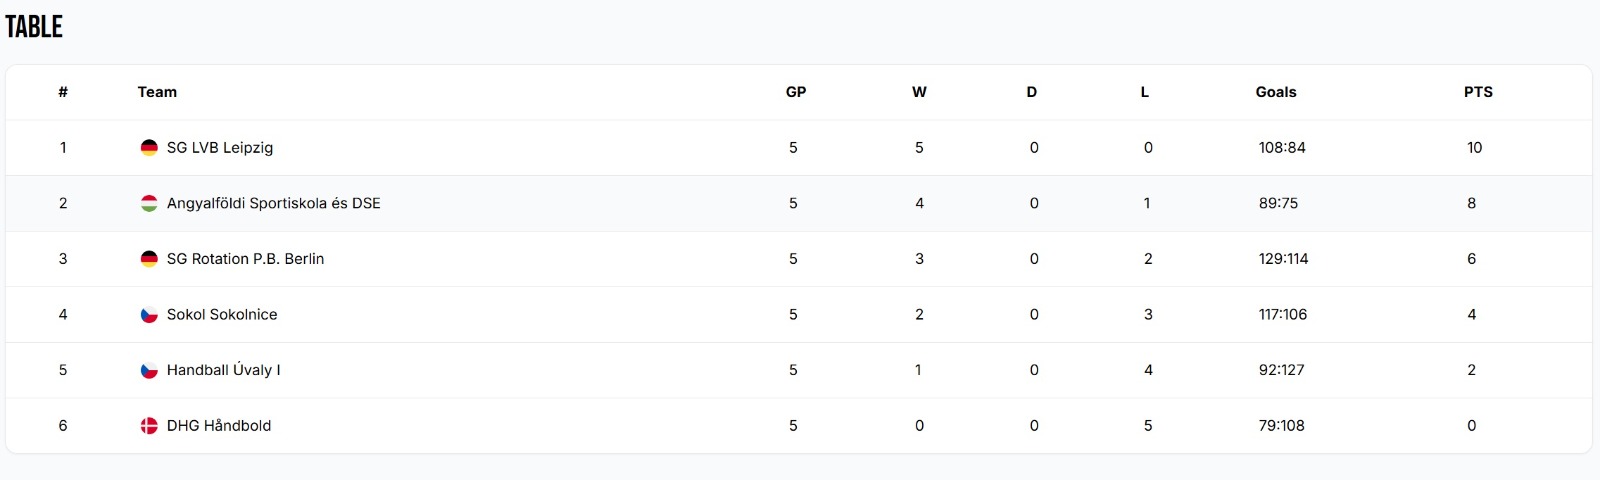Screen dimensions: 1600x480
Task: Click the German flag beside SG Rotation Berlin
Action: (149, 259)
